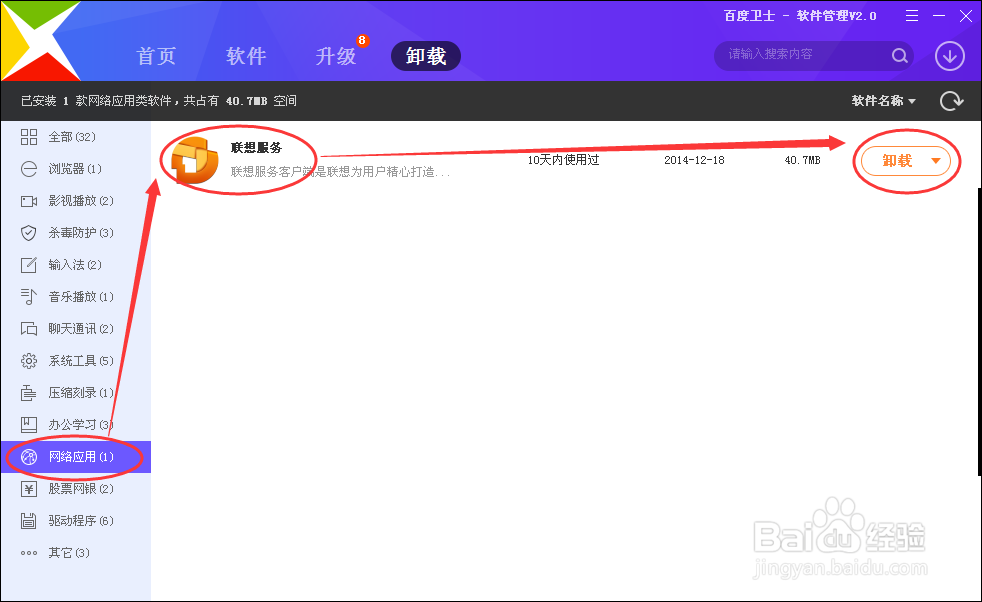The width and height of the screenshot is (982, 602).
Task: Open the 首页 home tab
Action: click(x=156, y=56)
